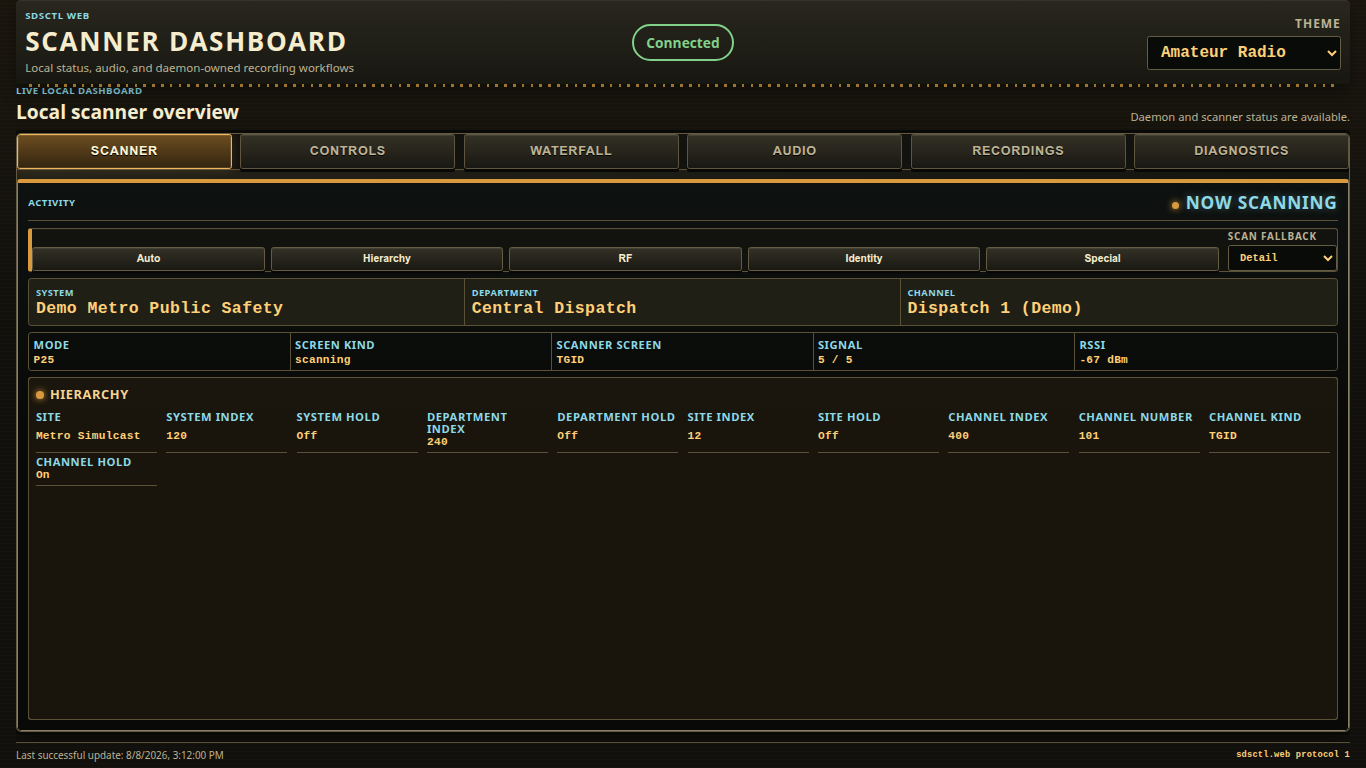Viewport: 1366px width, 768px height.
Task: Click the Screen Kind value scanning
Action: (323, 359)
